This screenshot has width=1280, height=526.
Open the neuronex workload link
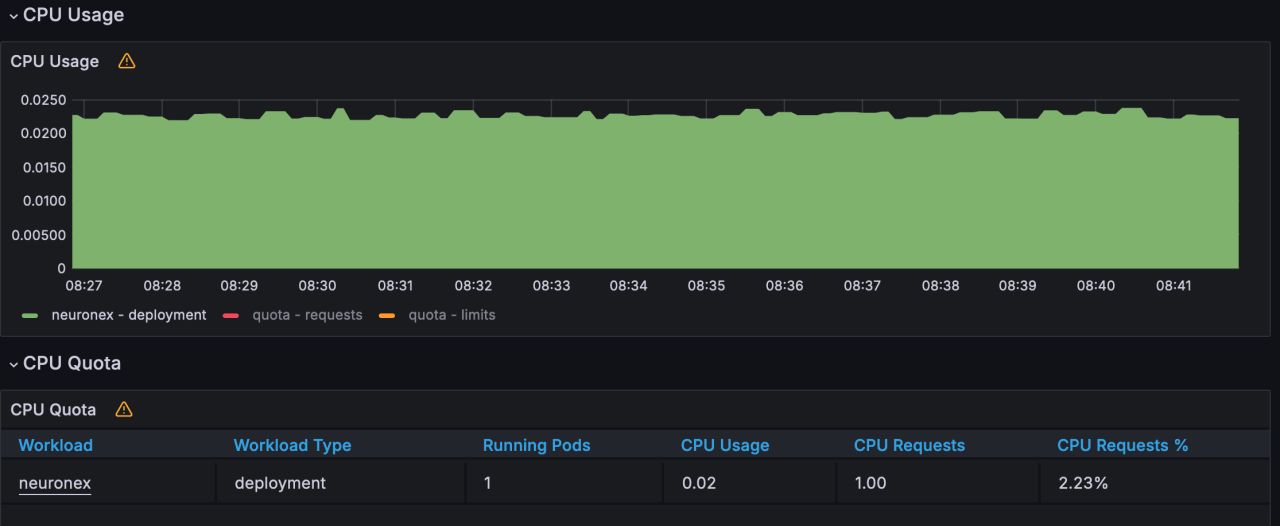click(x=55, y=483)
